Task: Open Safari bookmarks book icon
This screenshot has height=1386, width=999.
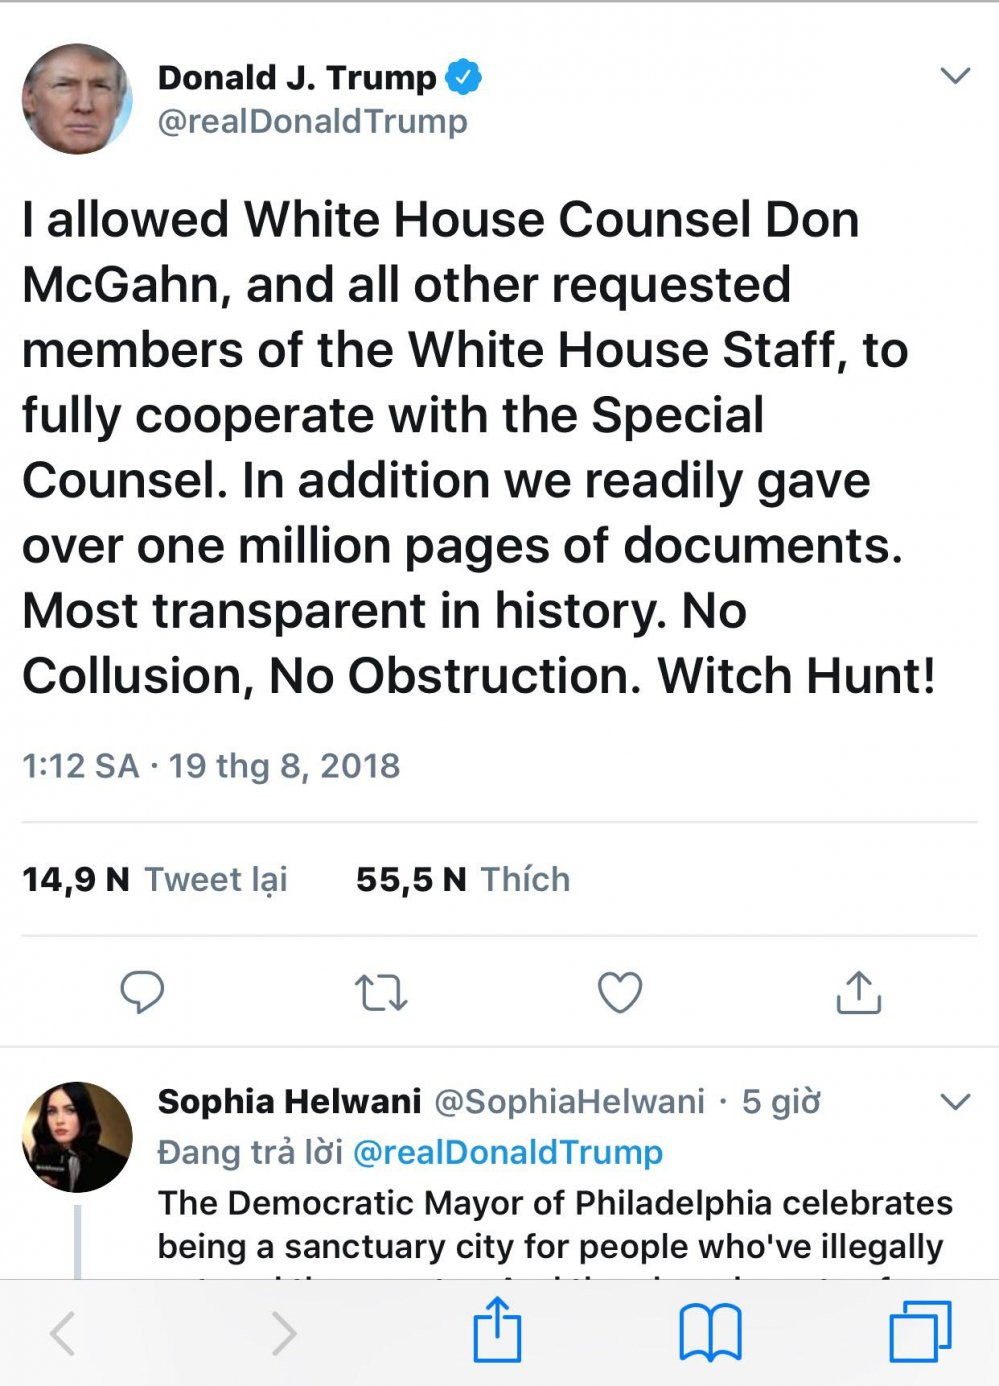Action: pos(710,1333)
